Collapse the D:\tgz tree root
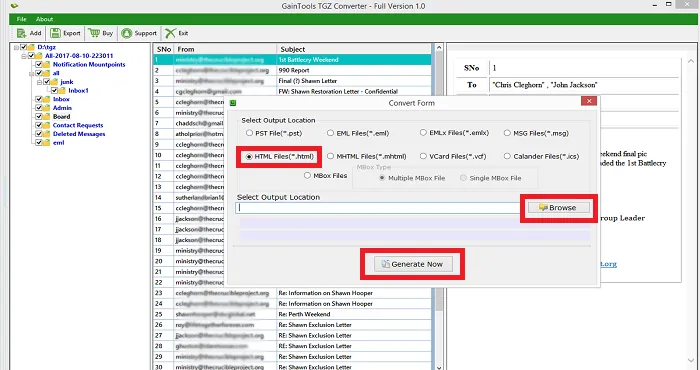 point(16,47)
